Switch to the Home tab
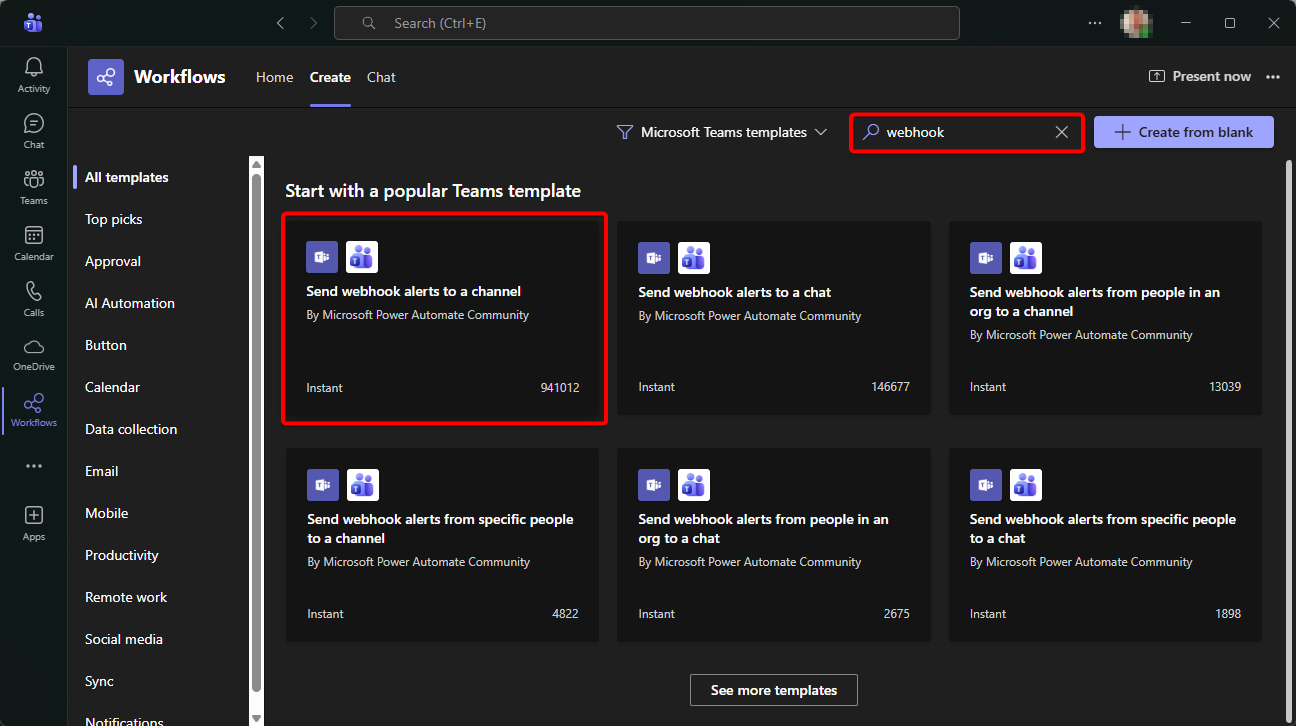 [x=274, y=77]
